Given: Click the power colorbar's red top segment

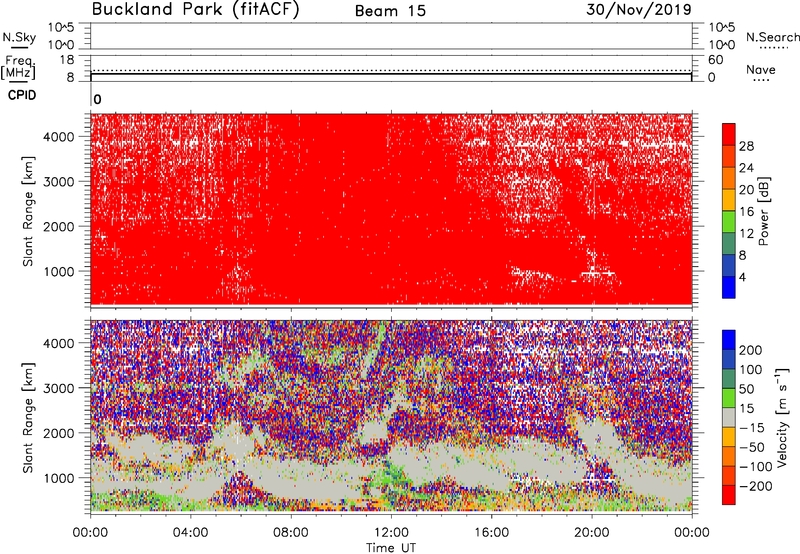Looking at the screenshot, I should pos(729,134).
